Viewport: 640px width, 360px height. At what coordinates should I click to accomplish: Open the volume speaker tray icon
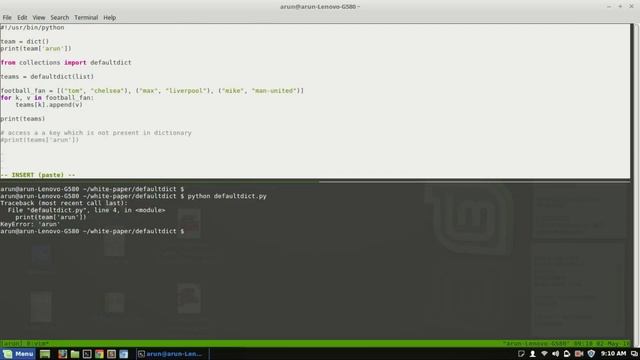556,354
